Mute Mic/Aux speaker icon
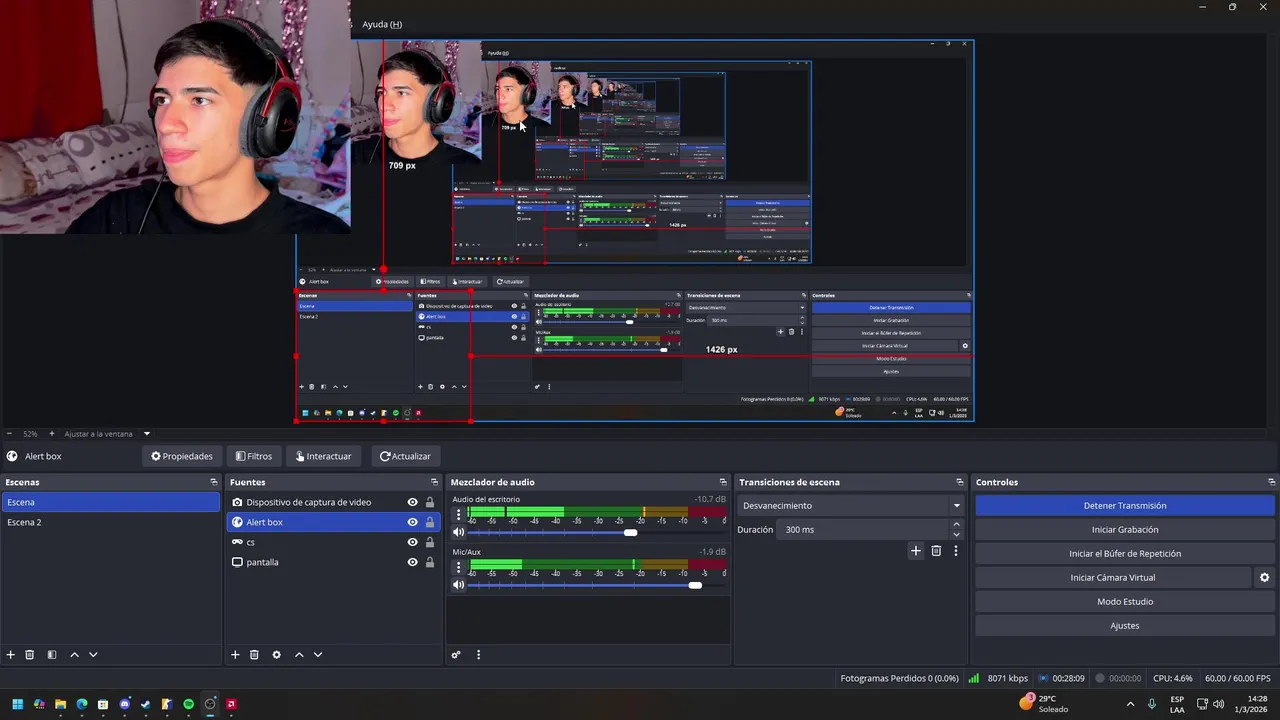This screenshot has width=1280, height=720. point(459,585)
